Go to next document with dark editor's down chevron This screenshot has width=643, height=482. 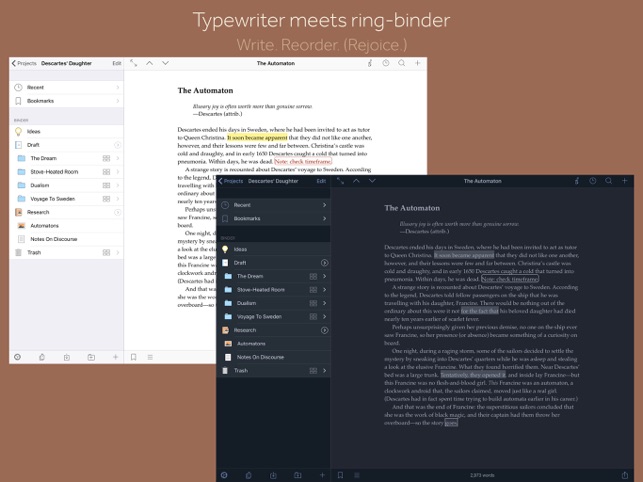pyautogui.click(x=372, y=180)
